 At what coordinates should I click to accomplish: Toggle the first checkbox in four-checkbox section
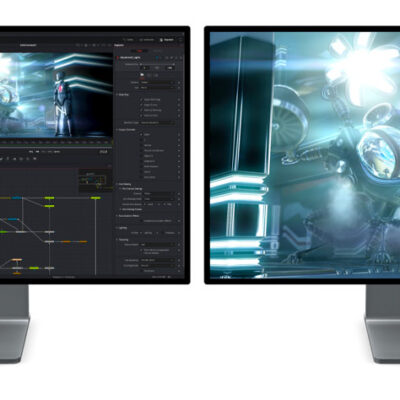(x=141, y=100)
